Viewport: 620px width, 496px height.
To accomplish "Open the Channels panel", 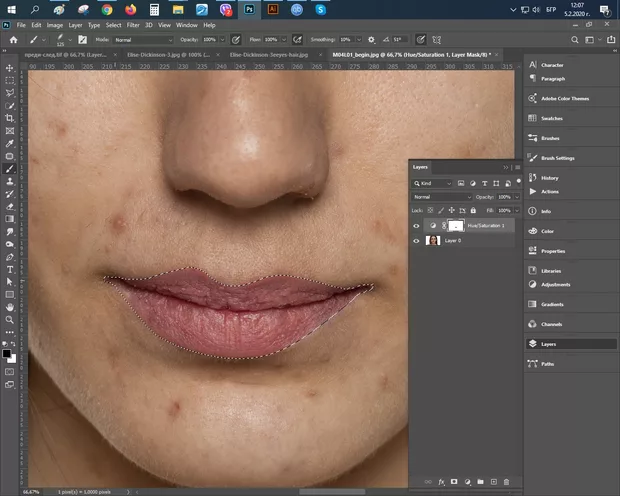I will [x=550, y=325].
